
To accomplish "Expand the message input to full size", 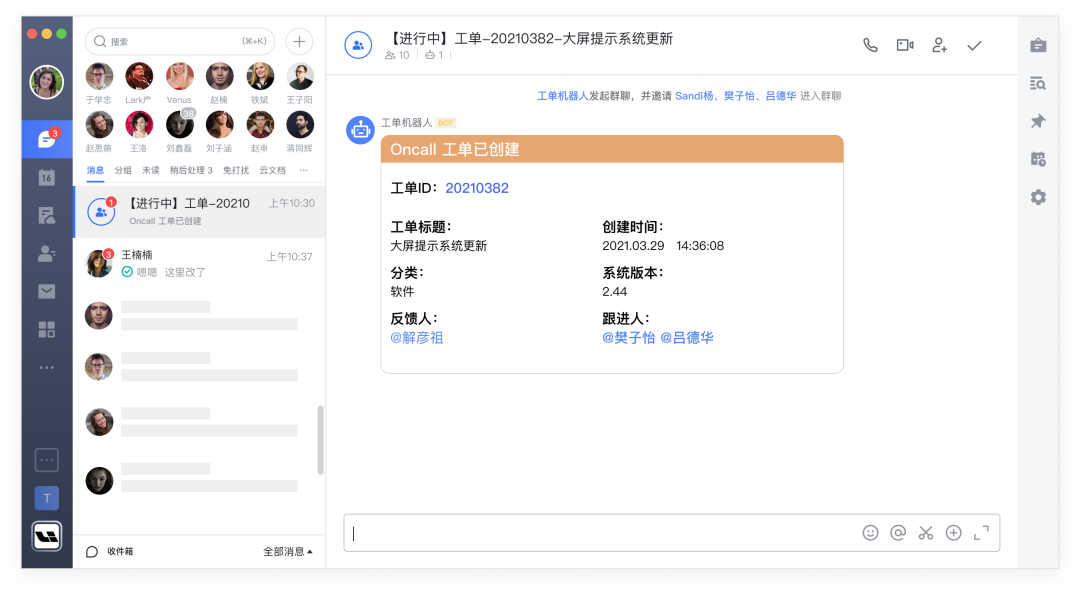I will point(981,533).
